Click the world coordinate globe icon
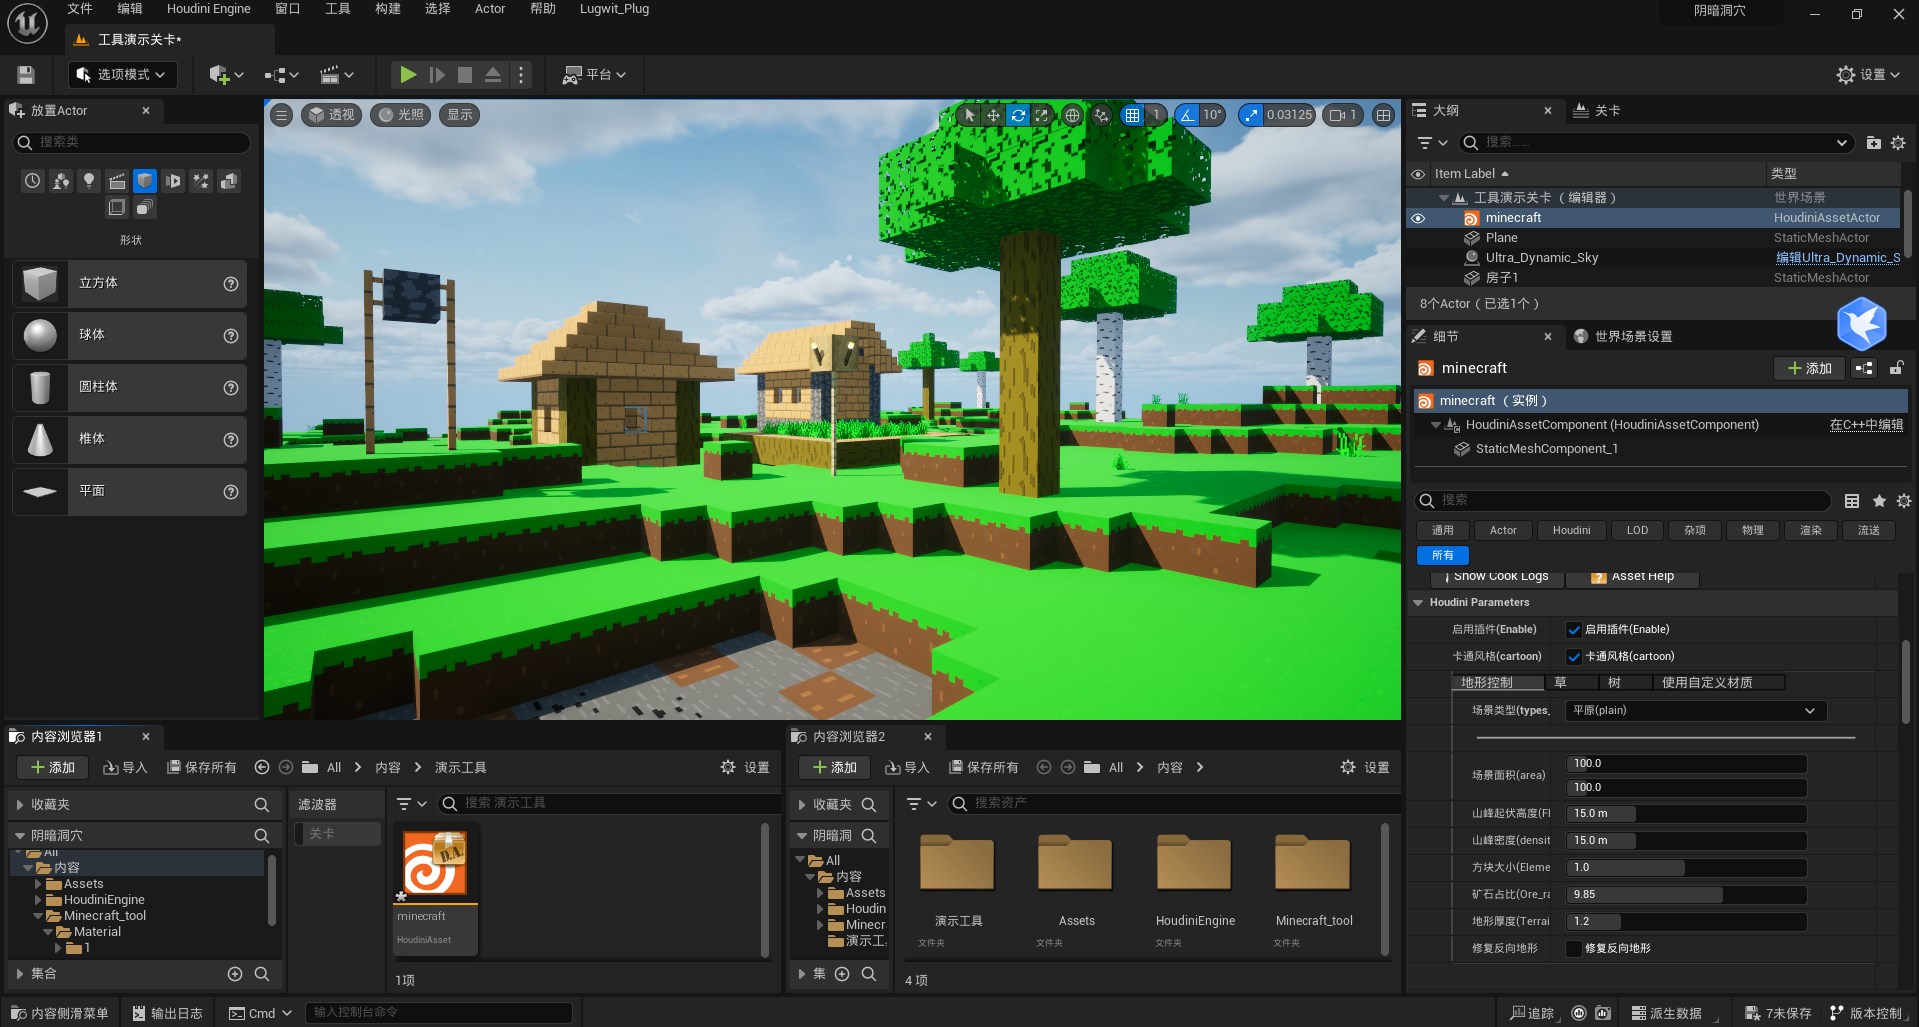1919x1027 pixels. pos(1072,115)
